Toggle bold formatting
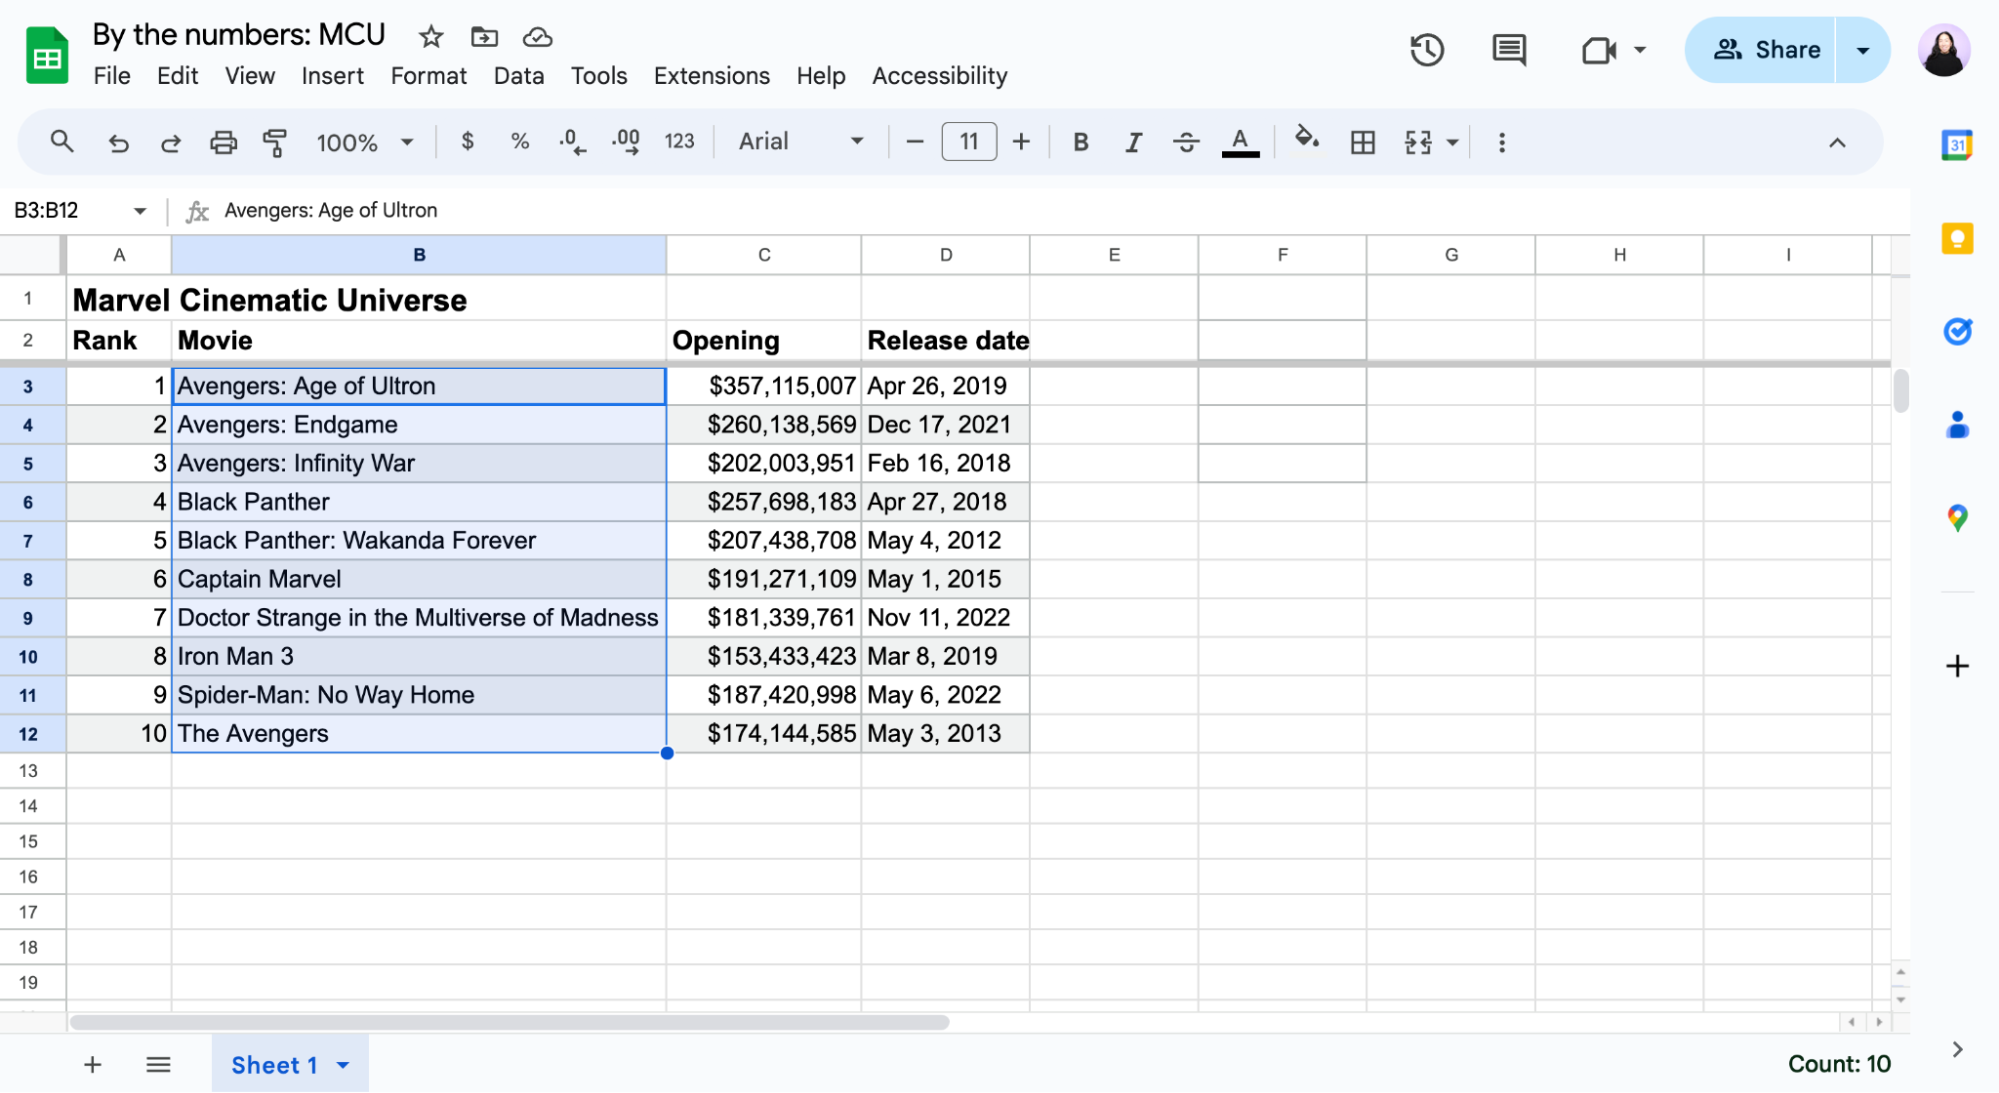Screen dimensions: 1999x1093 tap(1080, 142)
